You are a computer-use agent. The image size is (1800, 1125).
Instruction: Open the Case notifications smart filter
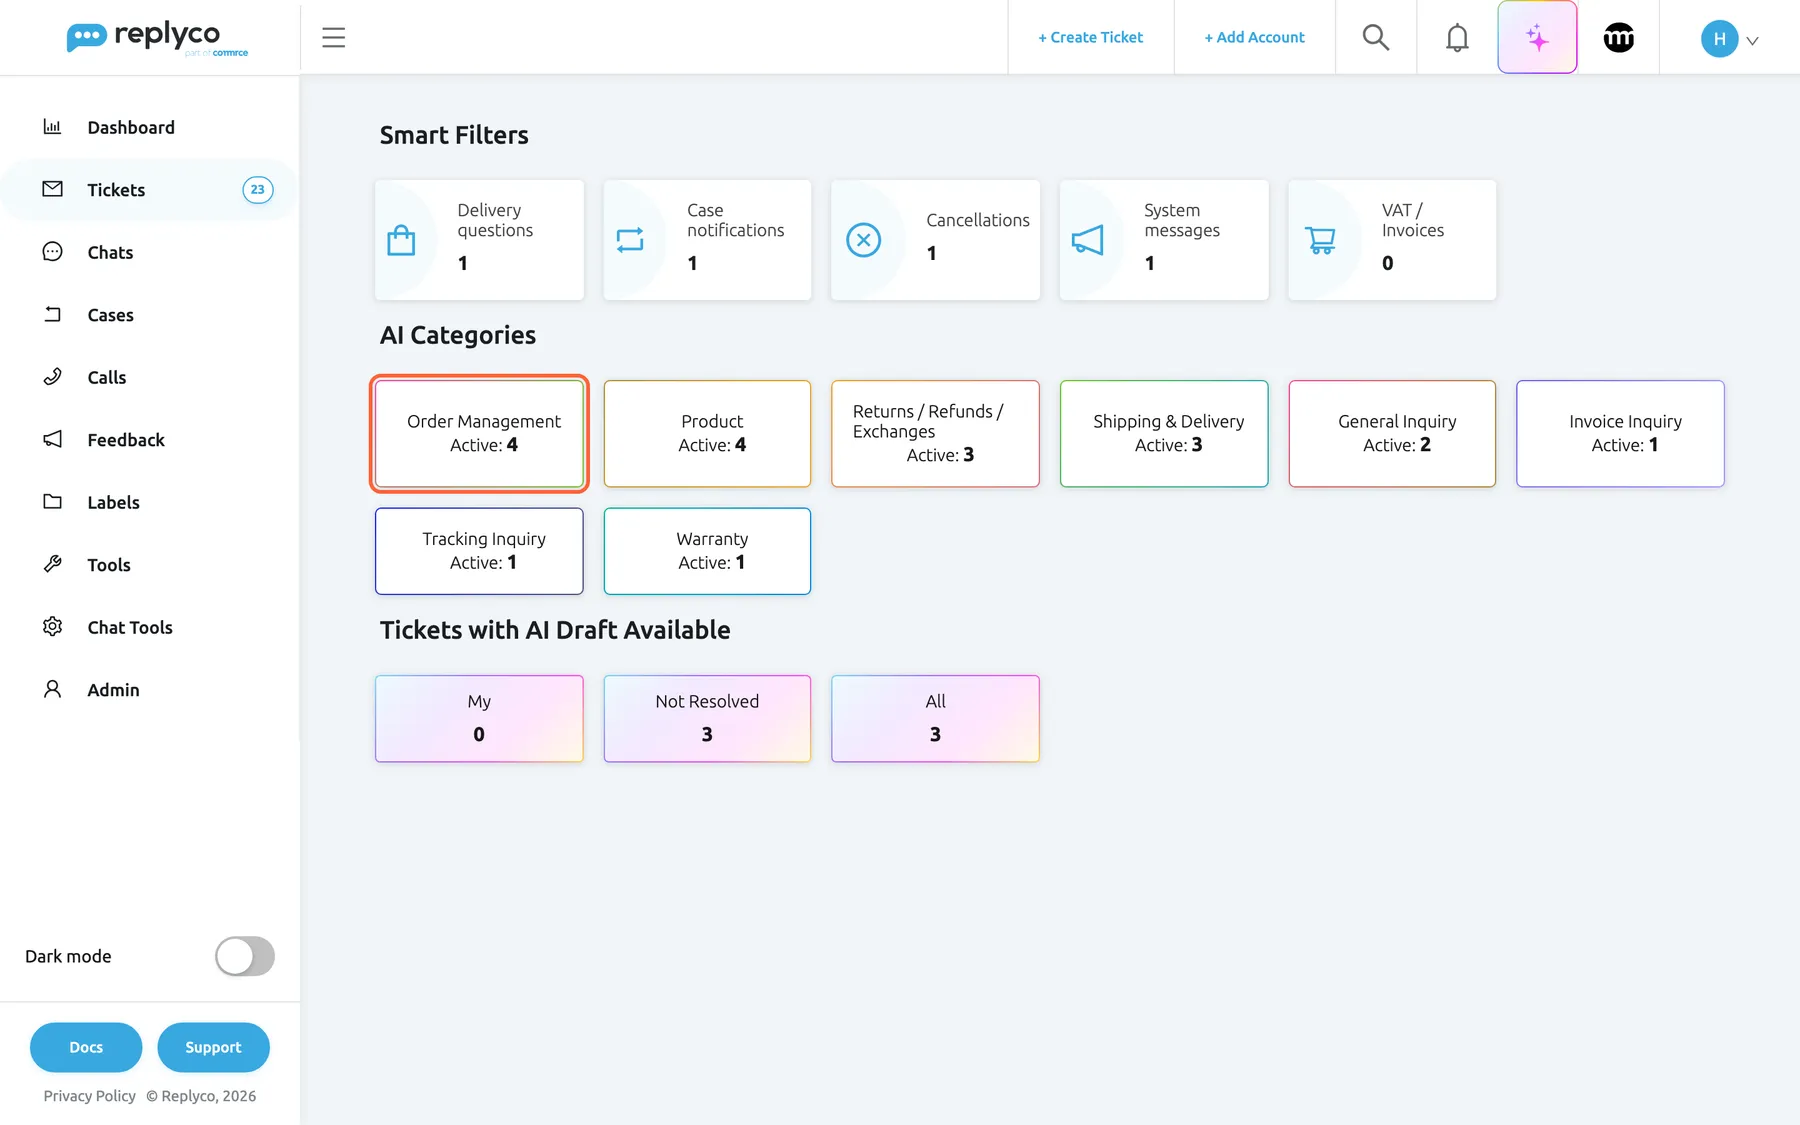pos(707,240)
